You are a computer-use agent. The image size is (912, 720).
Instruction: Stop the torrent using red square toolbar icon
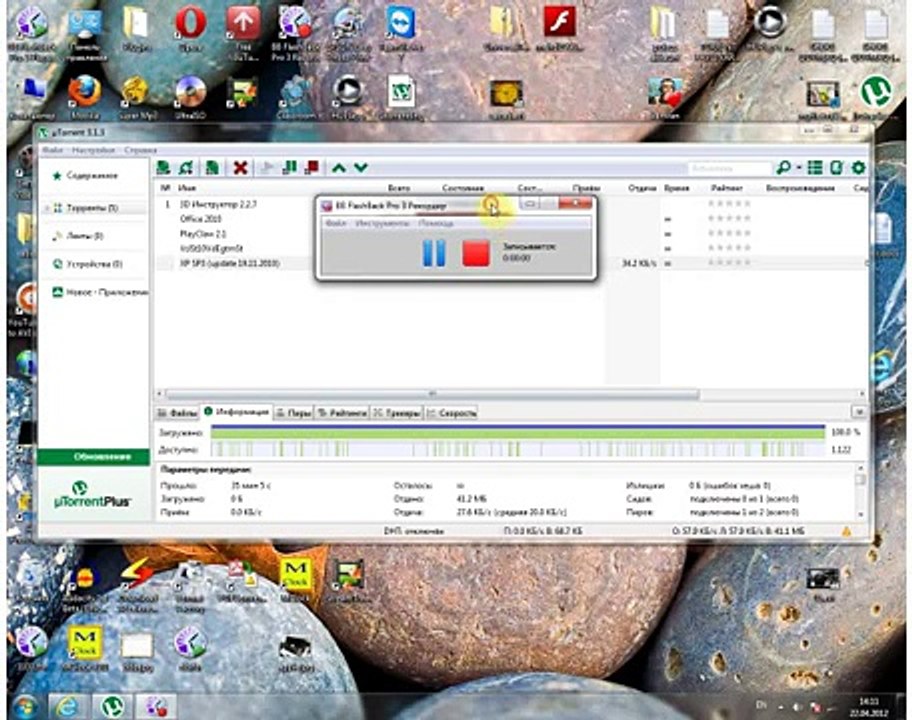pos(312,168)
